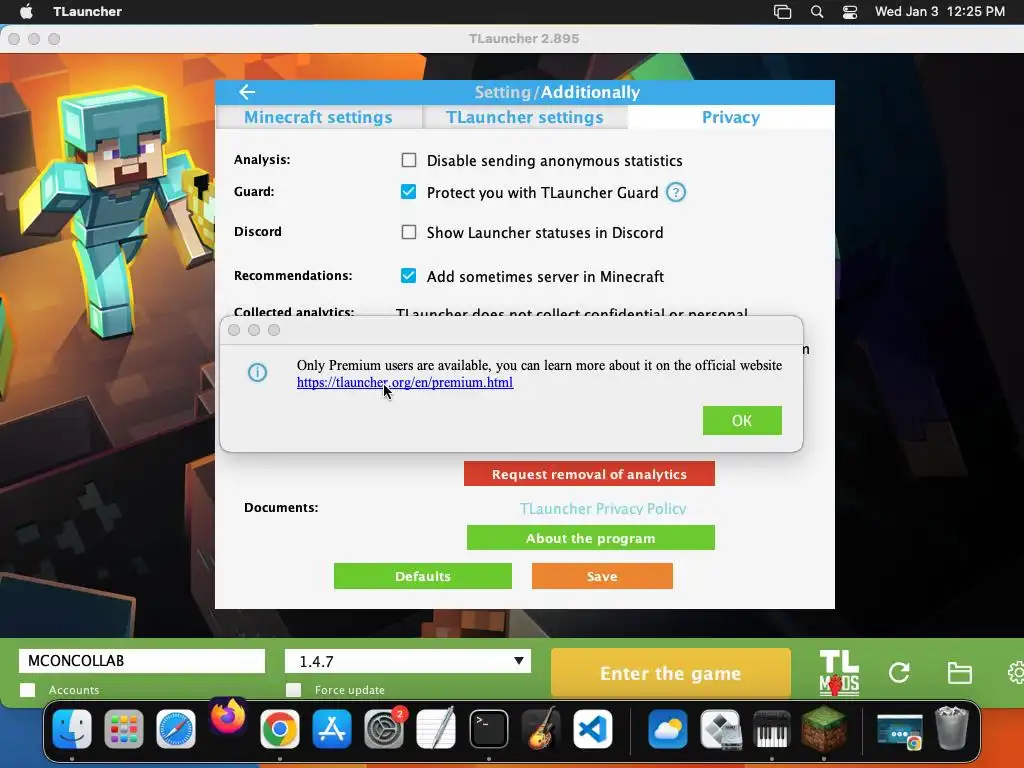Click the Defaults button

(x=423, y=576)
